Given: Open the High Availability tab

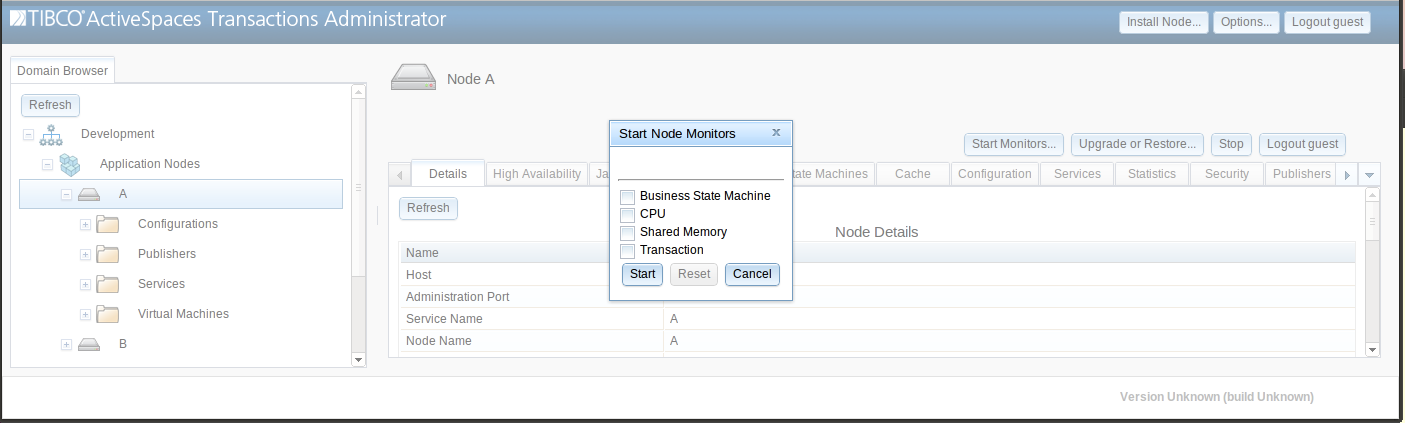Looking at the screenshot, I should tap(537, 174).
